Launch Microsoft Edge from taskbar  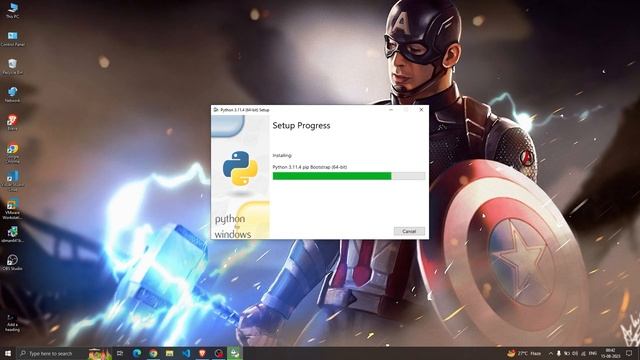[x=137, y=353]
